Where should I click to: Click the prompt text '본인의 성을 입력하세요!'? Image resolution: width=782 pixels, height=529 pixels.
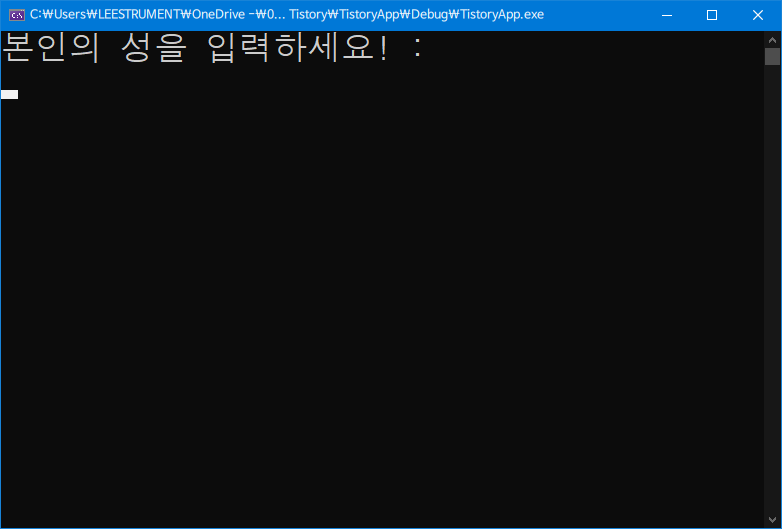click(x=195, y=48)
